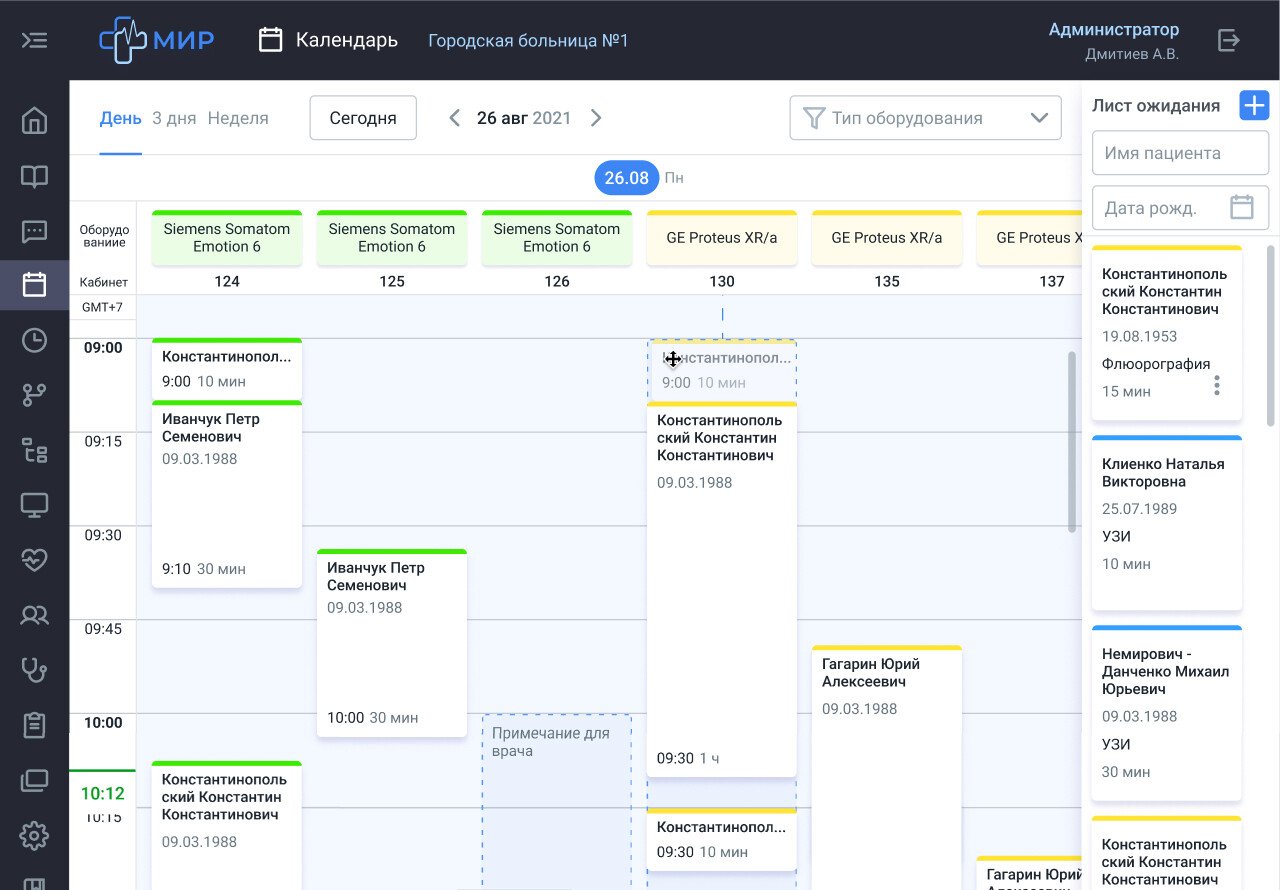The height and width of the screenshot is (890, 1280).
Task: Add to waiting list with plus button
Action: pos(1254,105)
